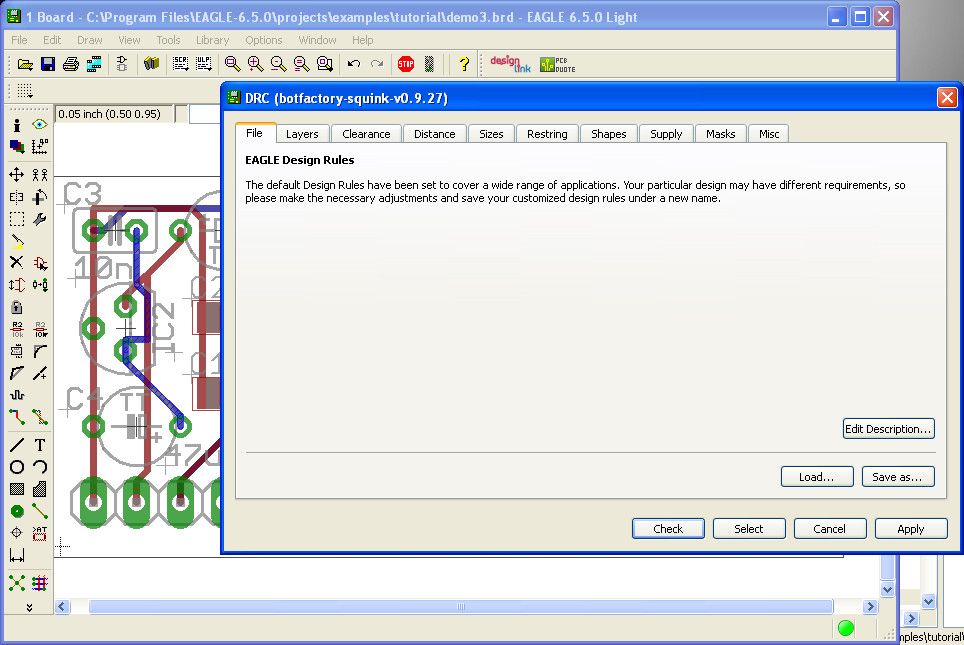Switch to the Clearance tab

click(x=366, y=133)
